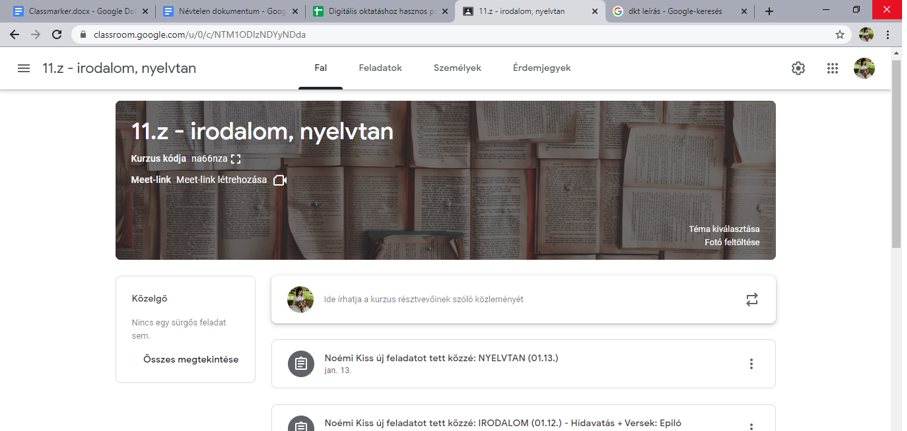Image resolution: width=907 pixels, height=431 pixels.
Task: Open a new browser tab
Action: (769, 12)
